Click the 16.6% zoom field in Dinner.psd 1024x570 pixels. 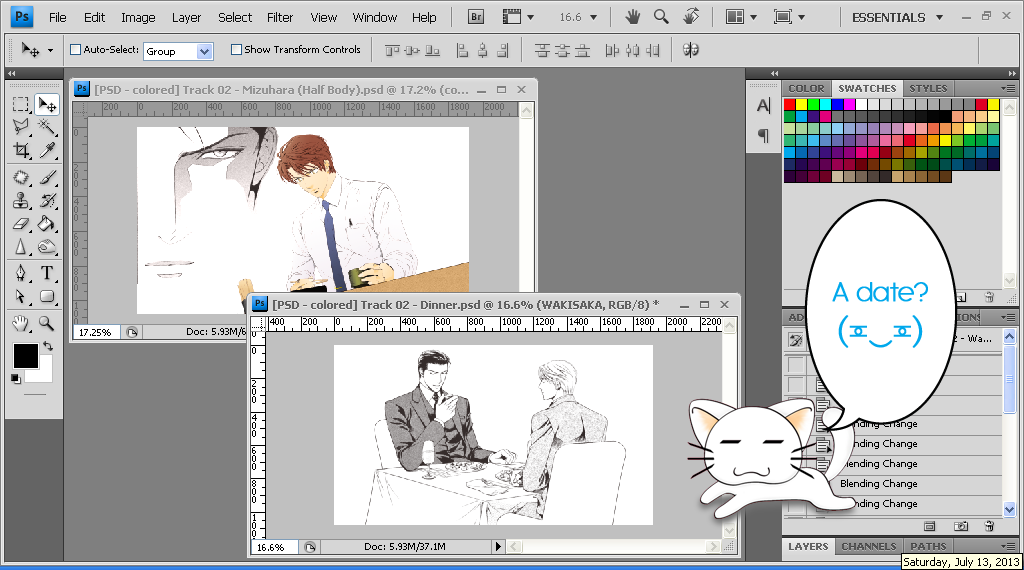point(275,547)
